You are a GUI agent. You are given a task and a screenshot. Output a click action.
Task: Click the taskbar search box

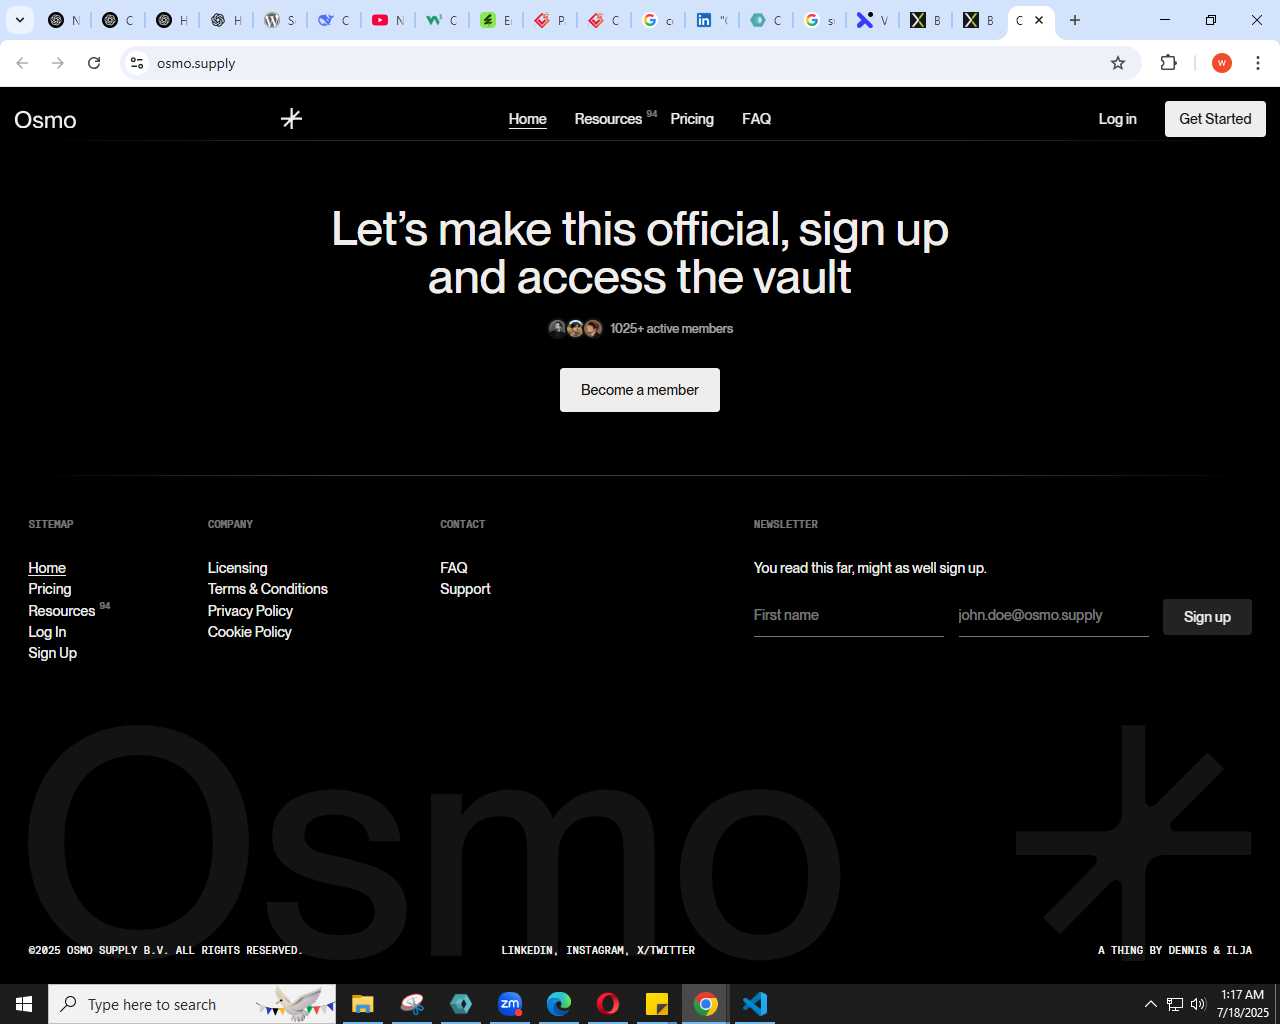(x=192, y=1004)
